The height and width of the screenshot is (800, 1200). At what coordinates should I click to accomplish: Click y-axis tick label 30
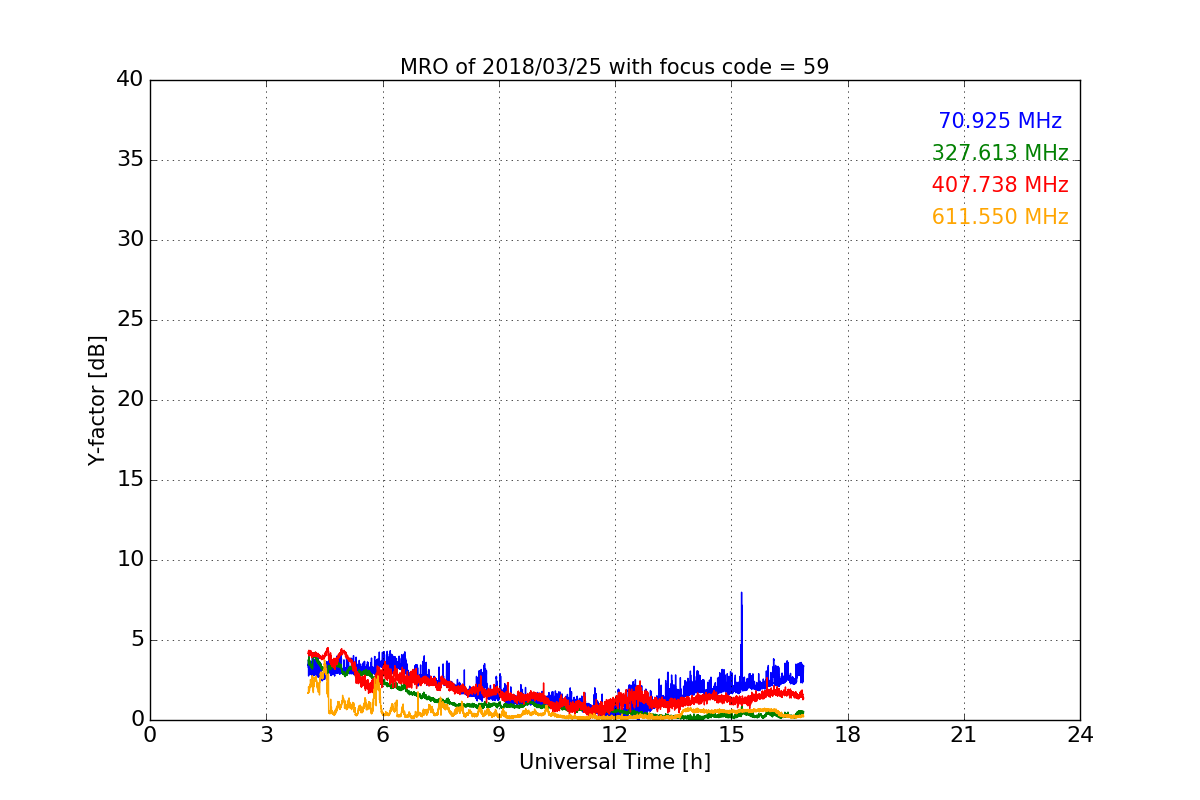pos(130,239)
